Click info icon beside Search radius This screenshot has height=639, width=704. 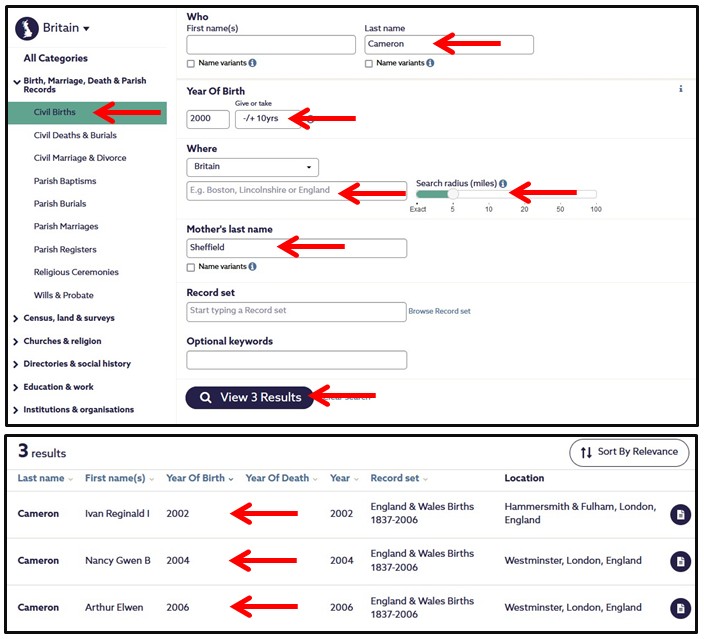503,184
